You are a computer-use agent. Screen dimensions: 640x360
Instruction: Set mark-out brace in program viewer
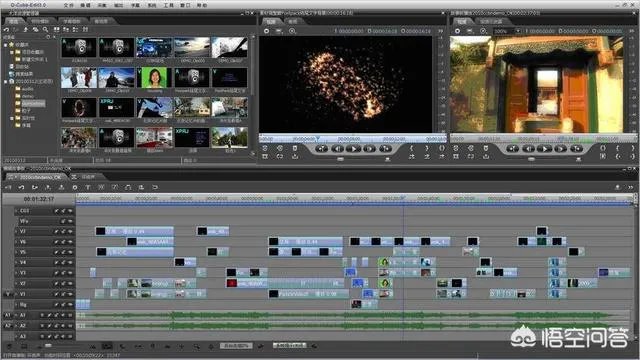coord(633,149)
